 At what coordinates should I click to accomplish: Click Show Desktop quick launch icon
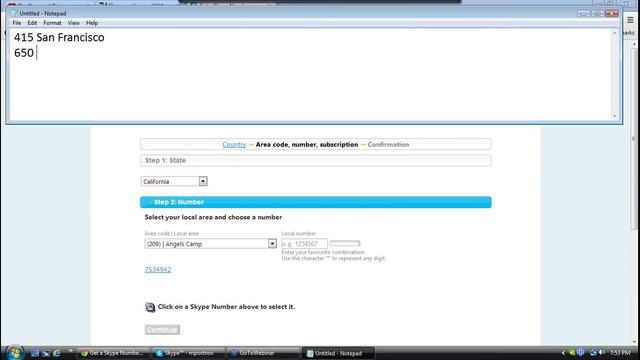35,353
